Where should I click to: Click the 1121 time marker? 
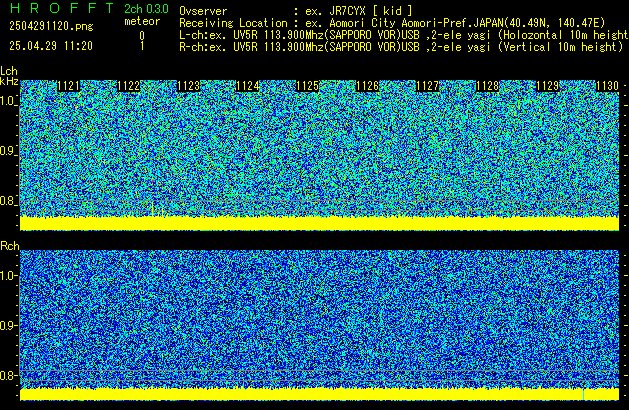(69, 86)
